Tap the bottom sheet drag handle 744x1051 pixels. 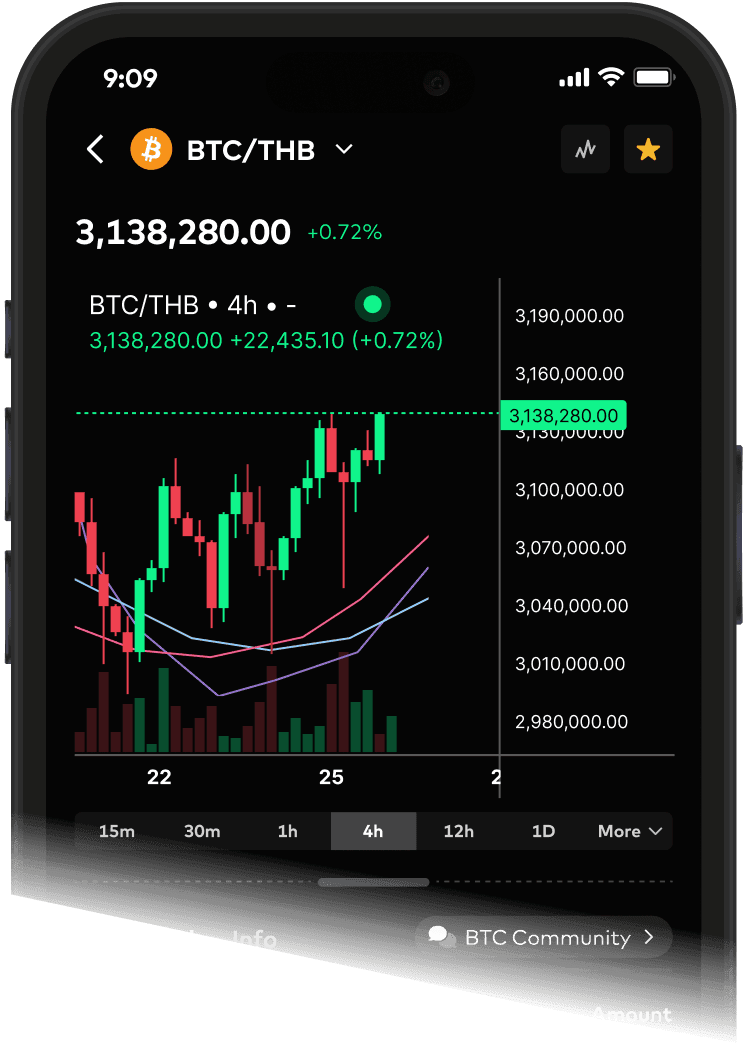coord(373,882)
